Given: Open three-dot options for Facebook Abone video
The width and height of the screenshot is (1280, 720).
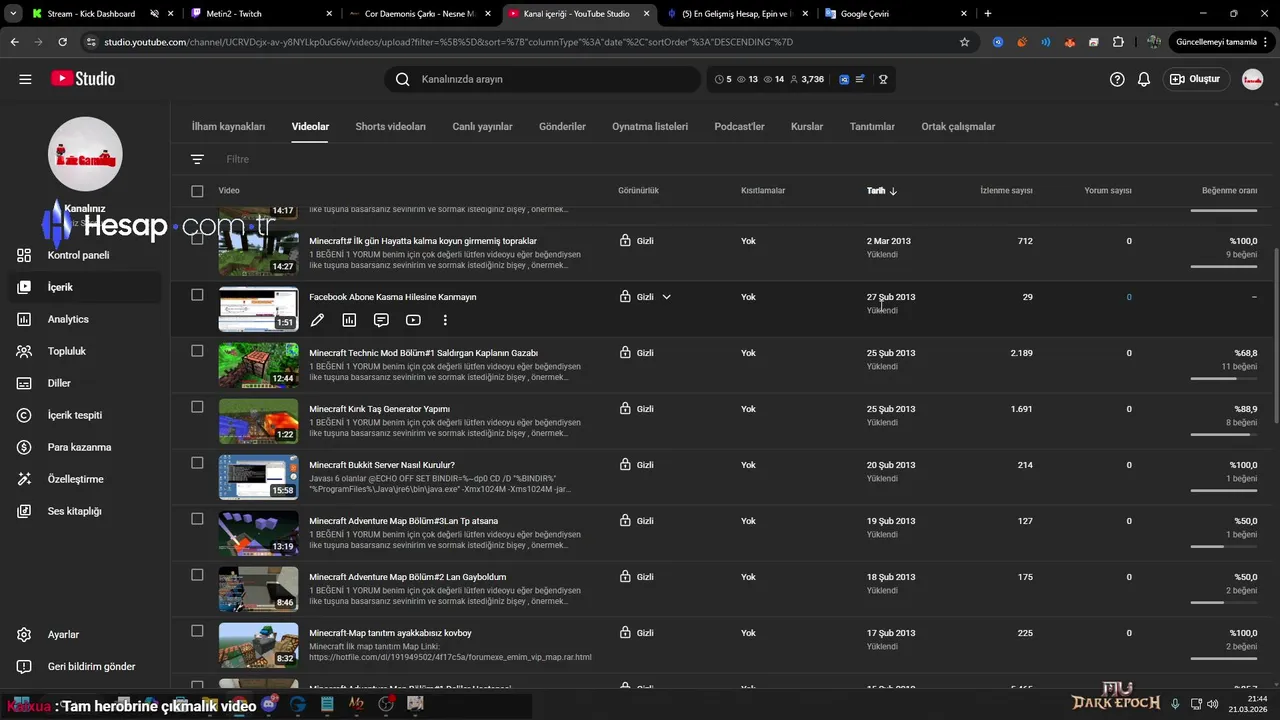Looking at the screenshot, I should (445, 320).
